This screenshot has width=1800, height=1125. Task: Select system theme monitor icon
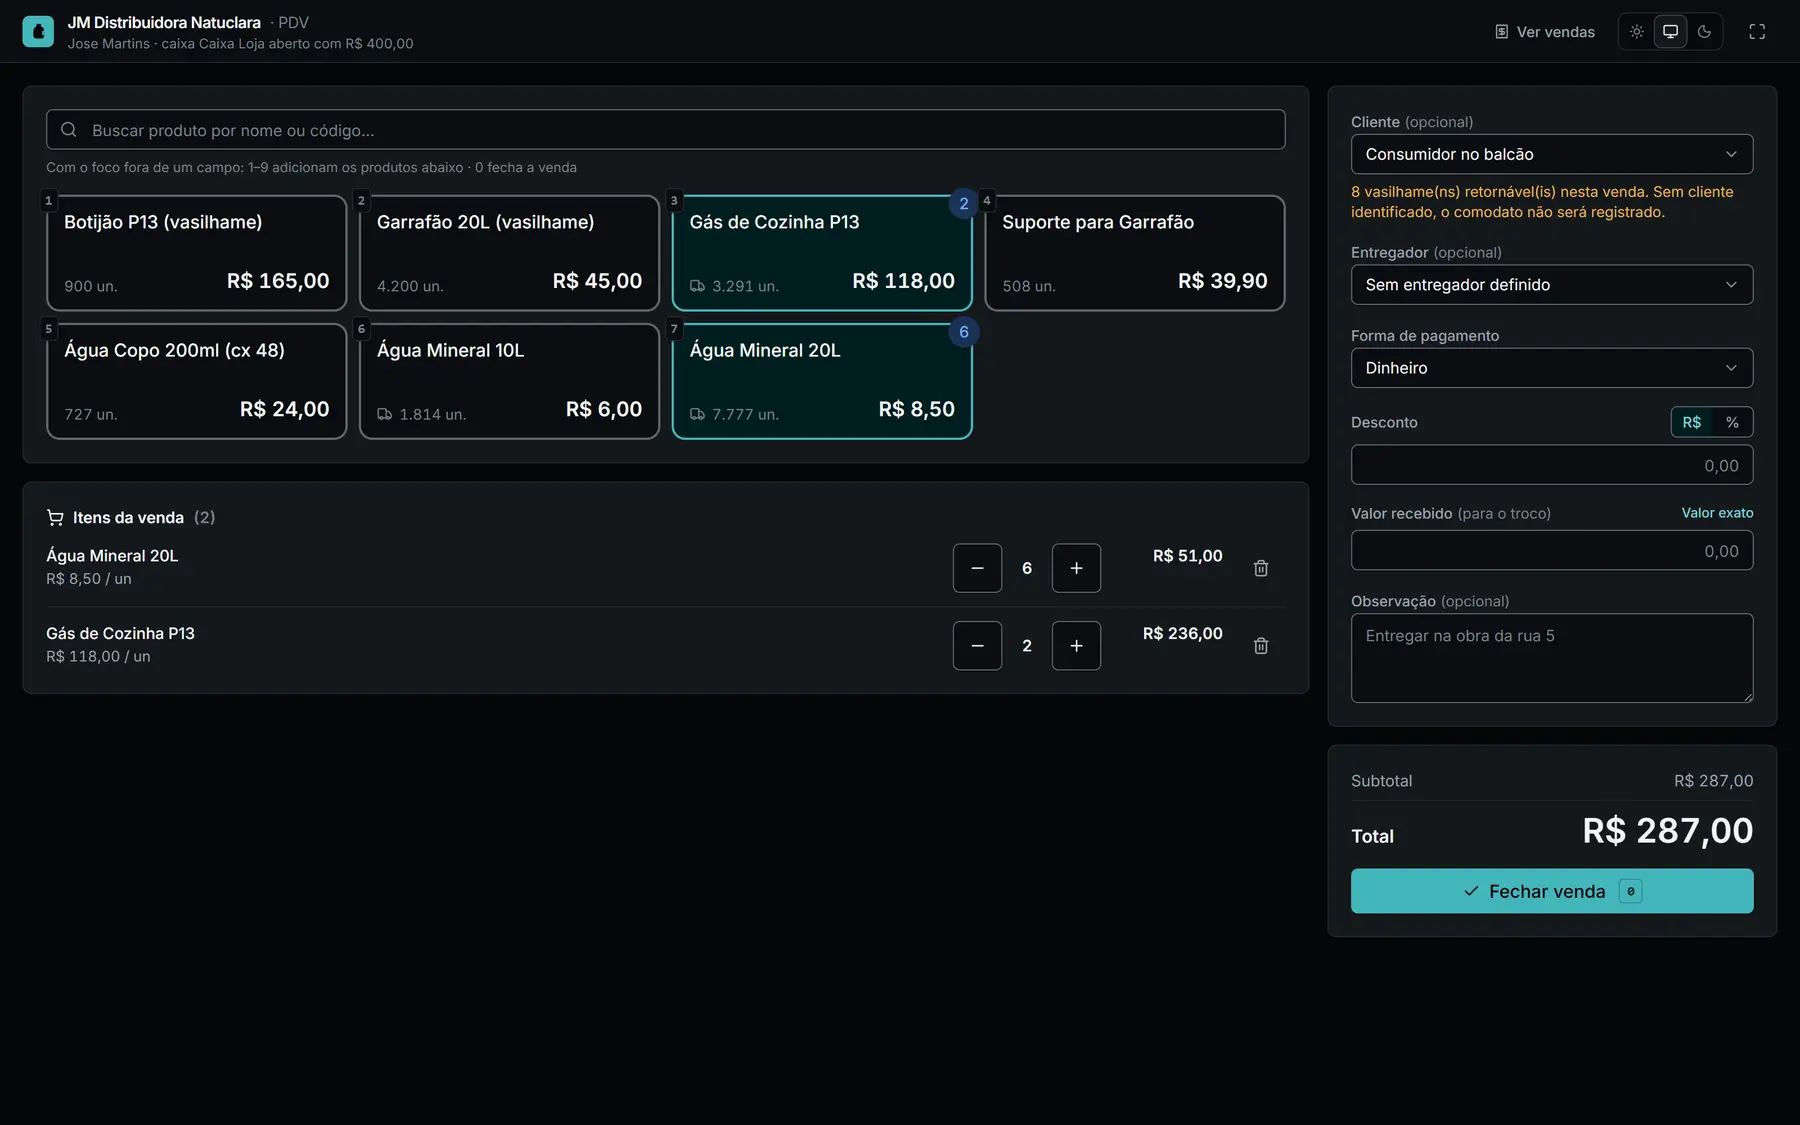pyautogui.click(x=1670, y=32)
